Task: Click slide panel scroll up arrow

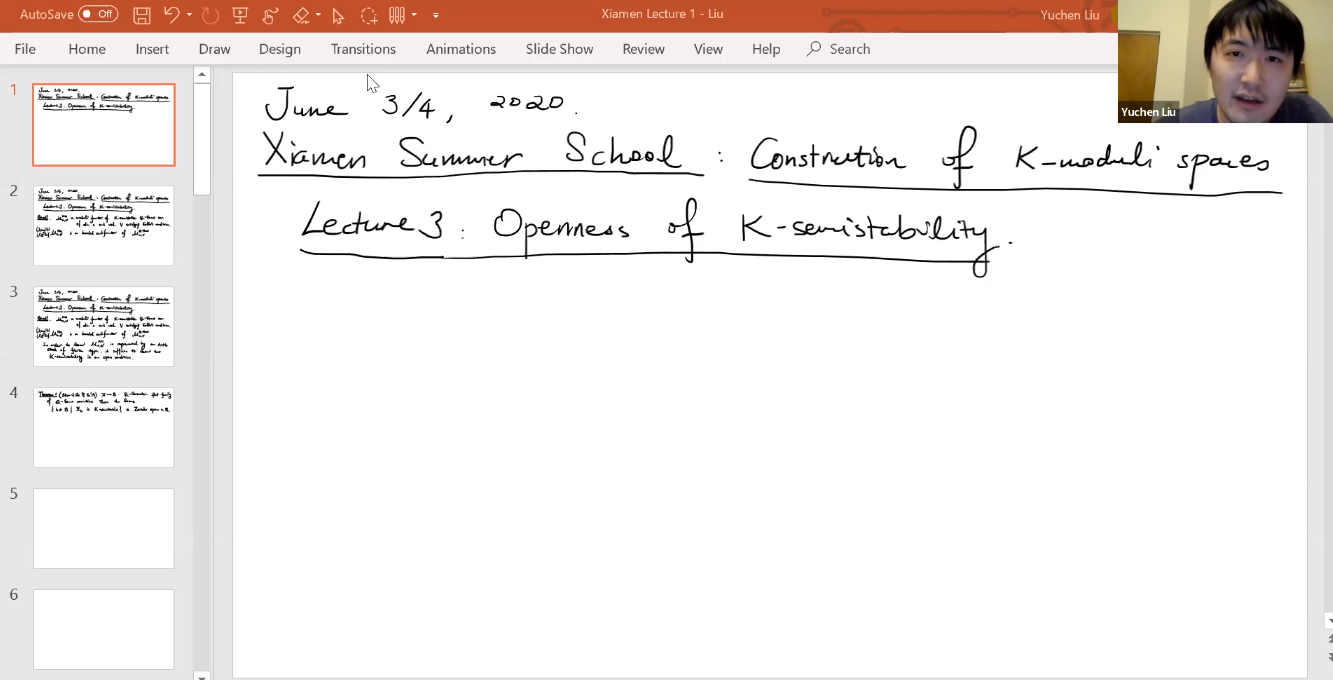Action: point(202,75)
